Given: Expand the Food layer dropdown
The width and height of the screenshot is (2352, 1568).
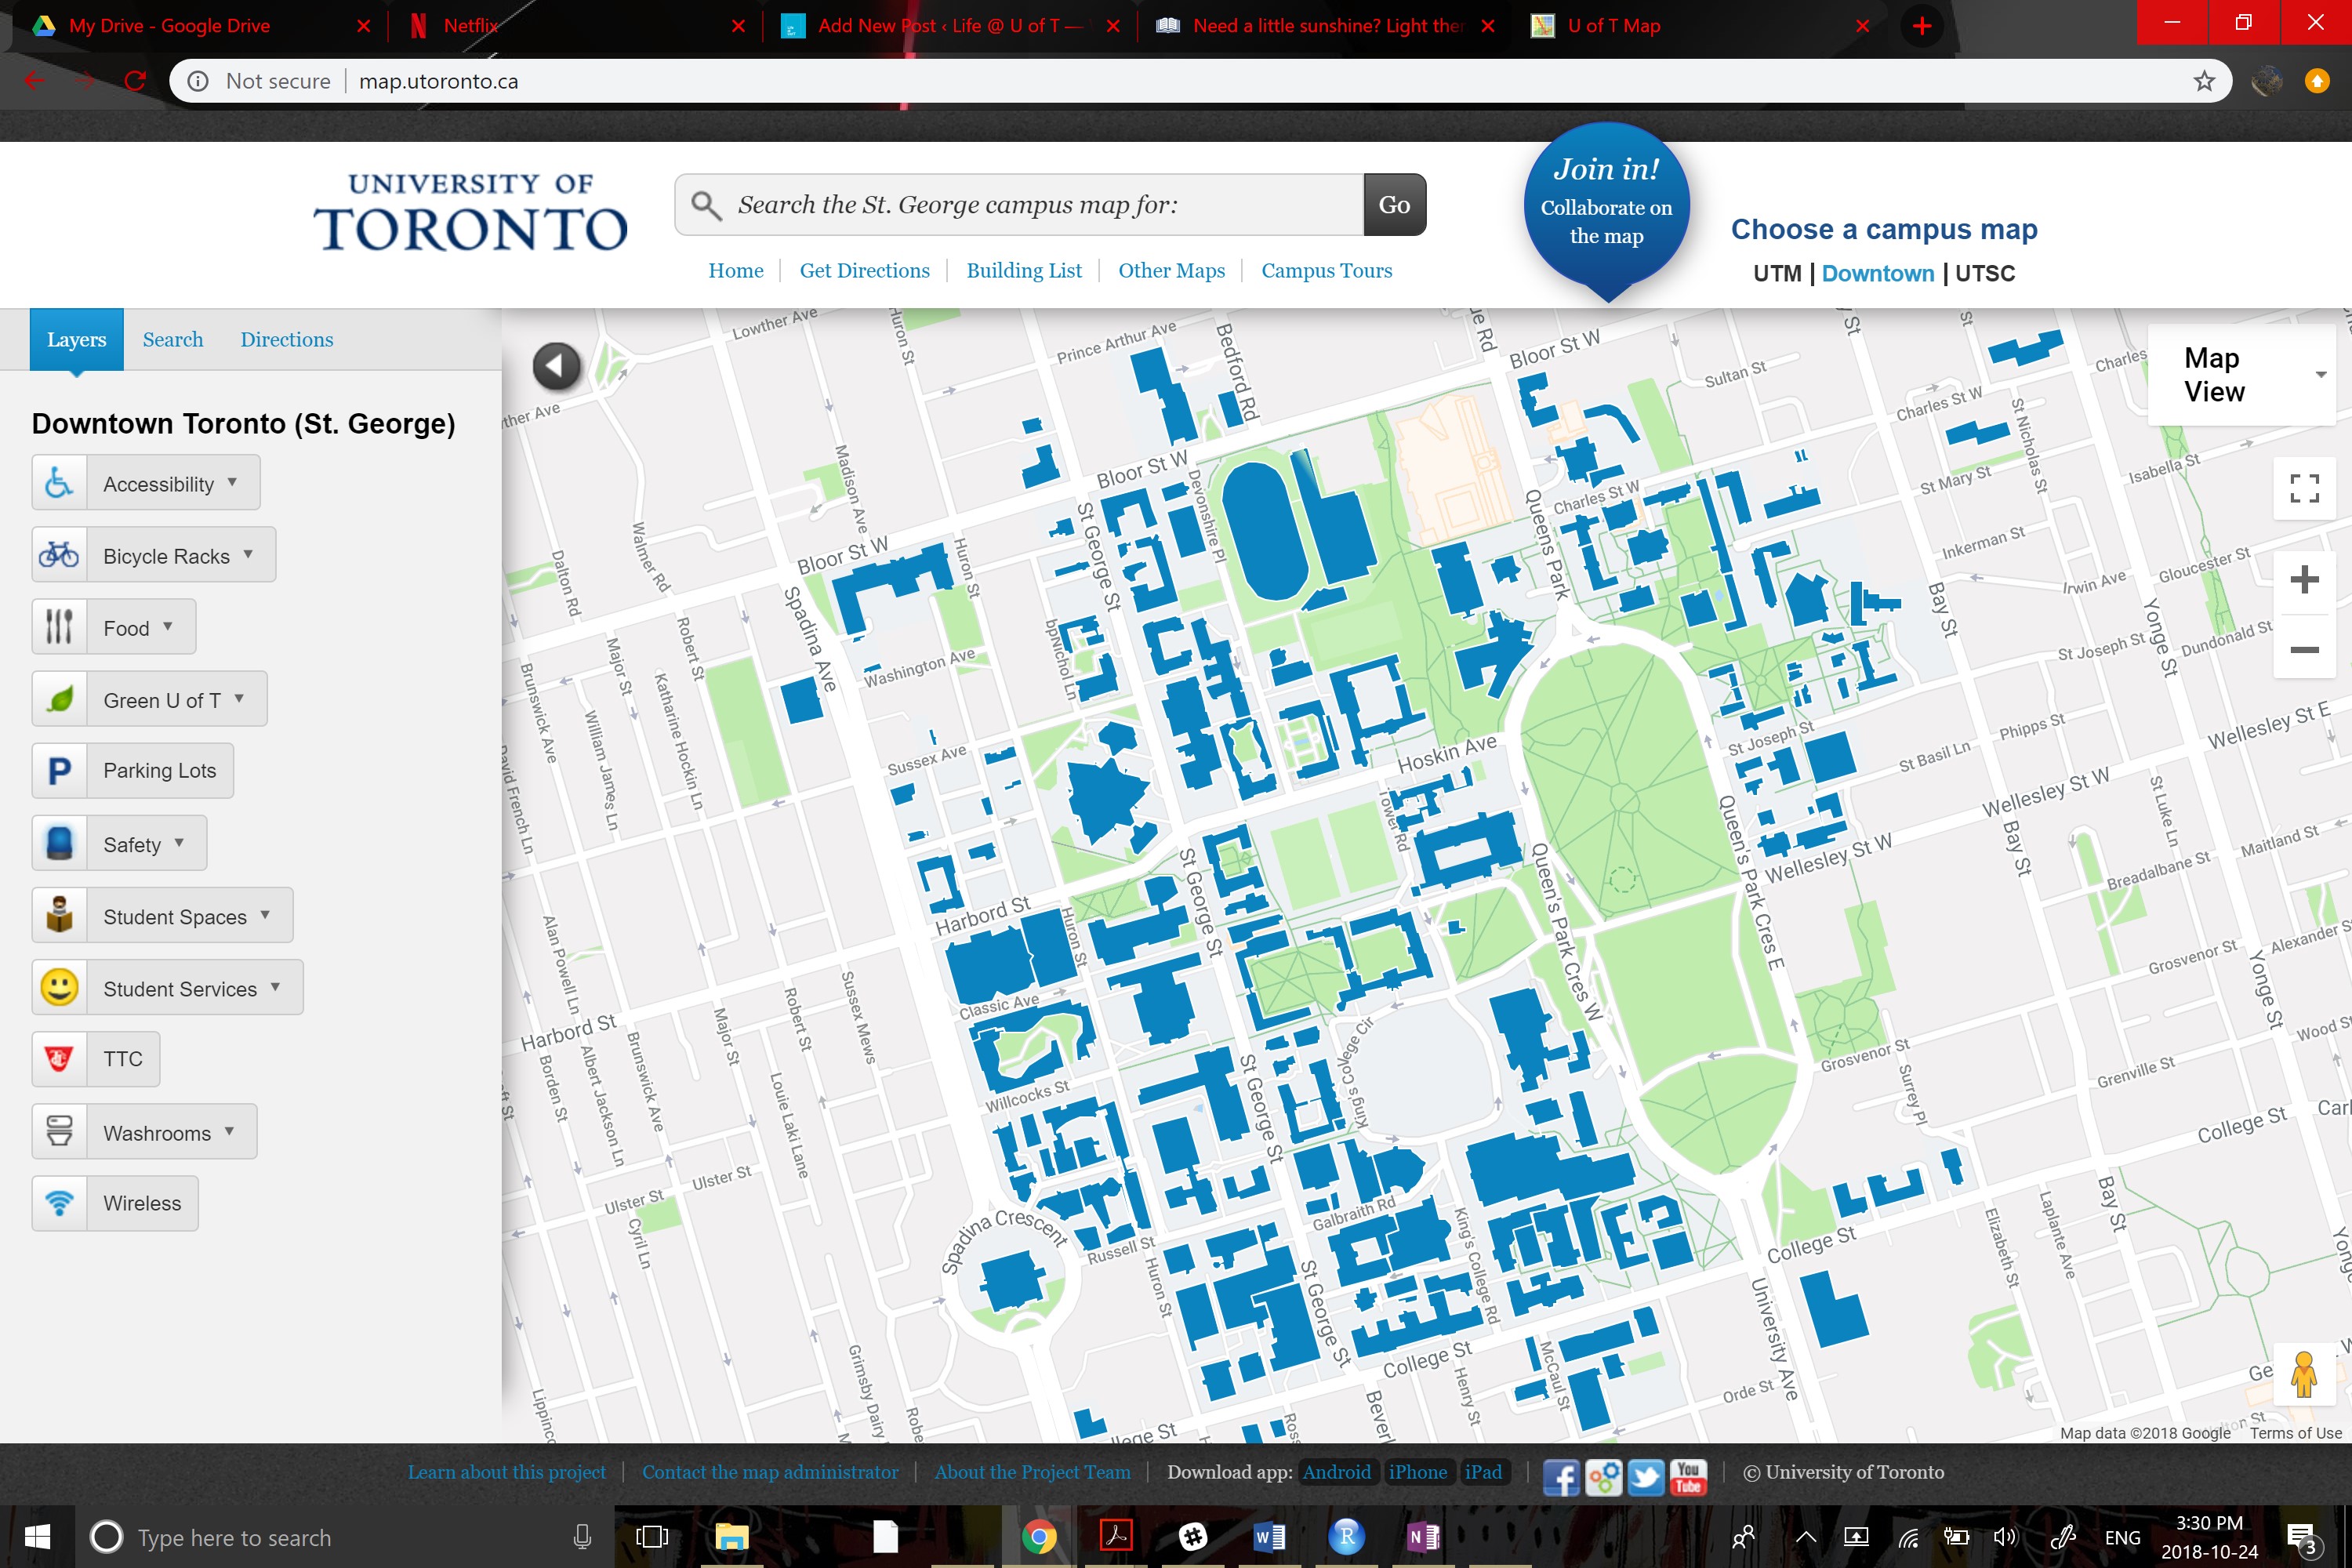Looking at the screenshot, I should tap(168, 627).
